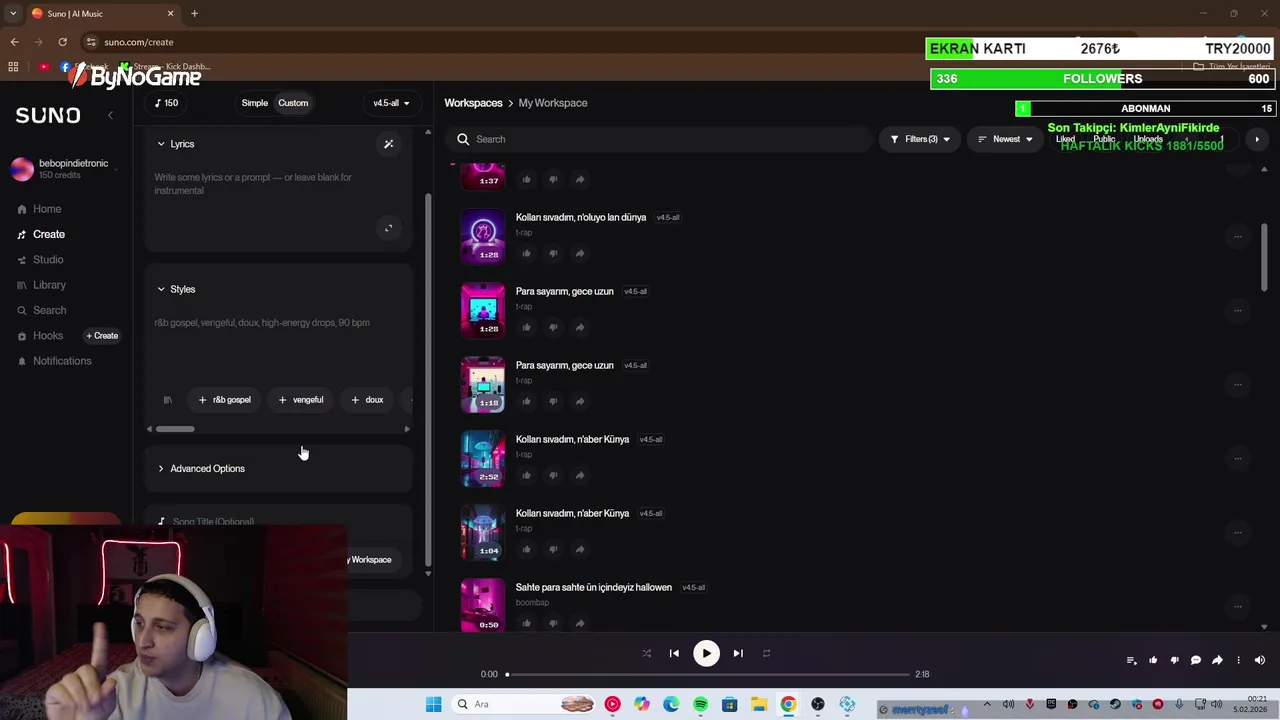
Task: Like the current track in the player bar
Action: click(1153, 660)
